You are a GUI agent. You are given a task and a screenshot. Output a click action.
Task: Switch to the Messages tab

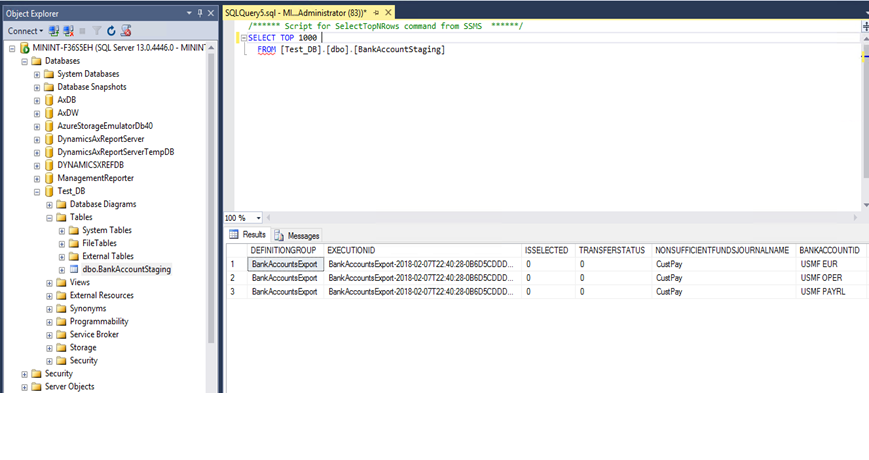pos(297,236)
